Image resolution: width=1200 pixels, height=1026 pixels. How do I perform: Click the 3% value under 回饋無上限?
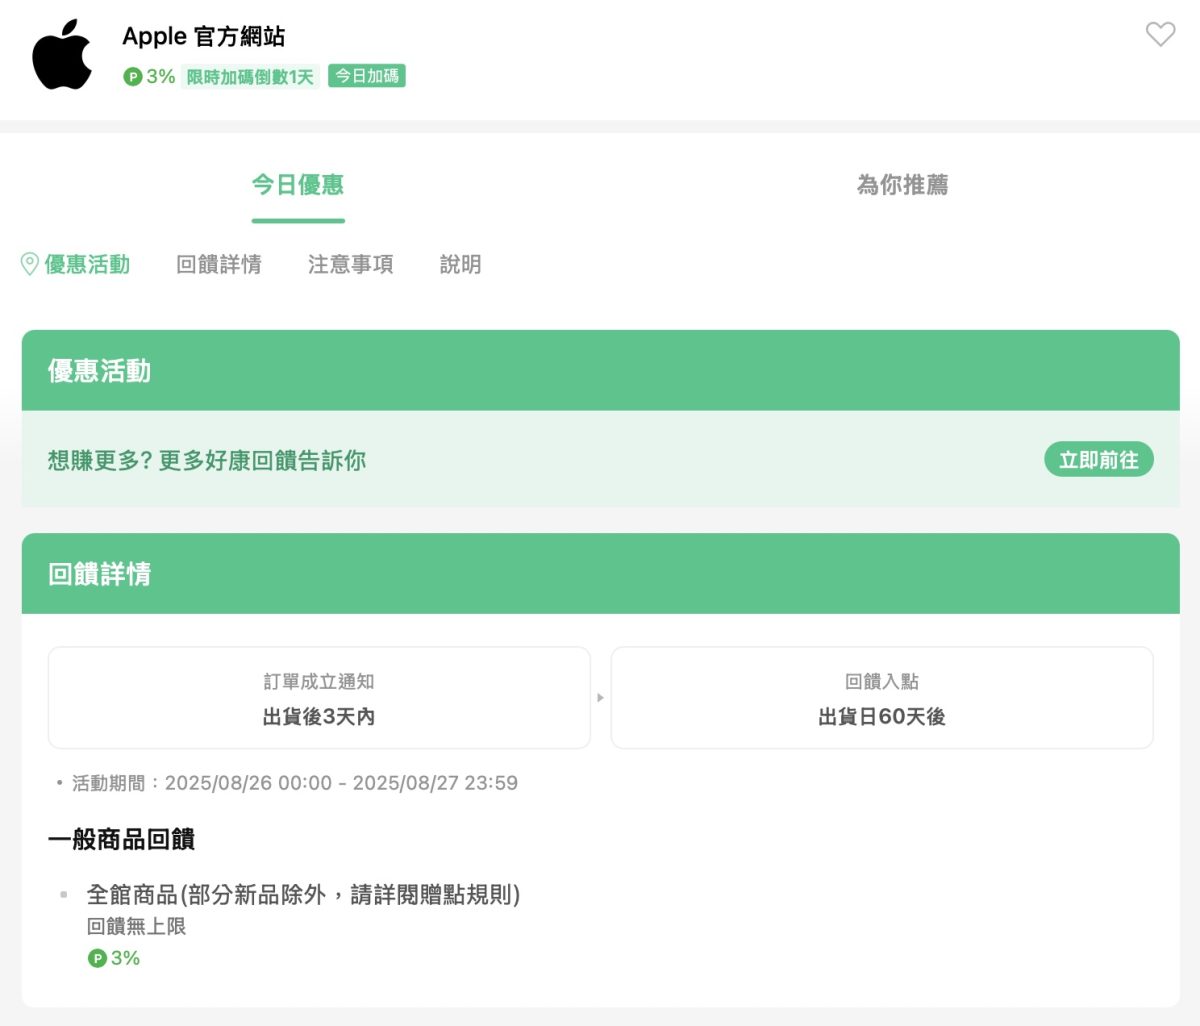click(125, 958)
